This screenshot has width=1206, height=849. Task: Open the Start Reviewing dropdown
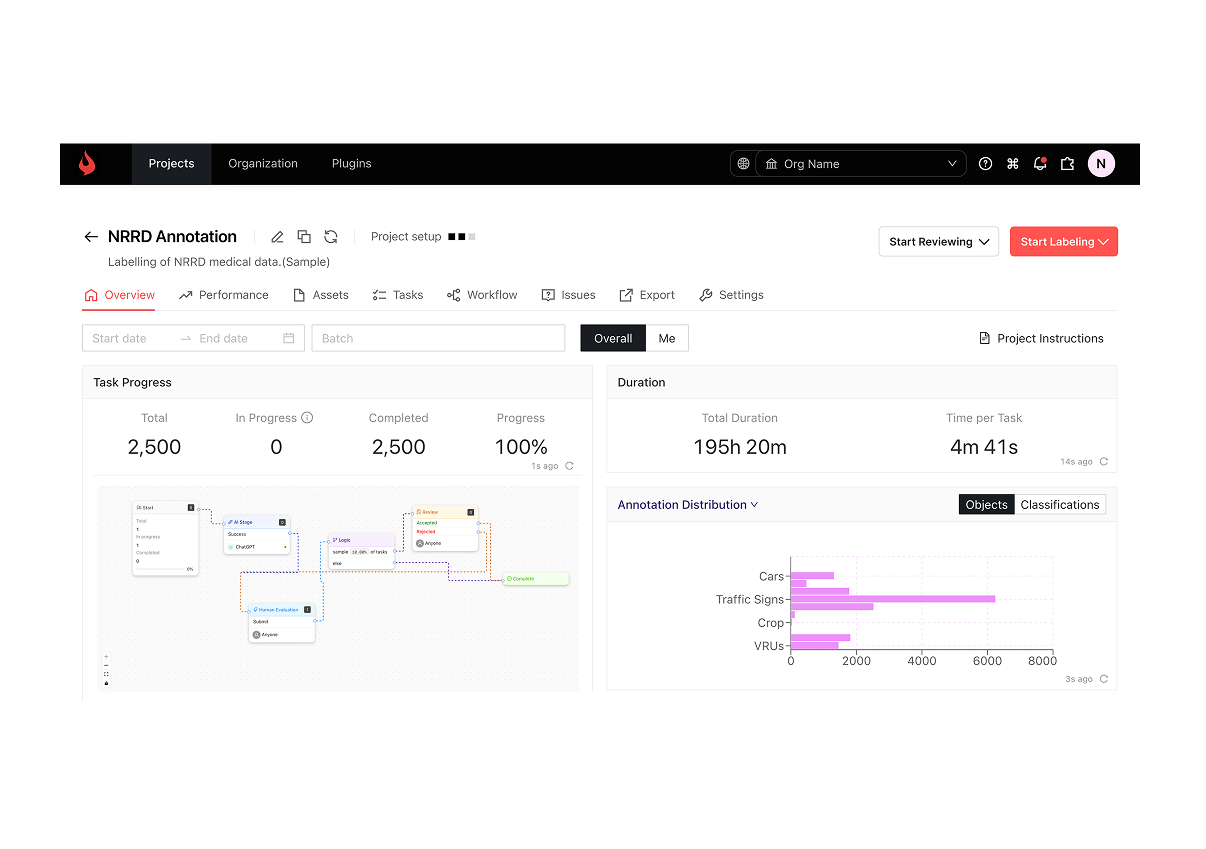point(937,241)
